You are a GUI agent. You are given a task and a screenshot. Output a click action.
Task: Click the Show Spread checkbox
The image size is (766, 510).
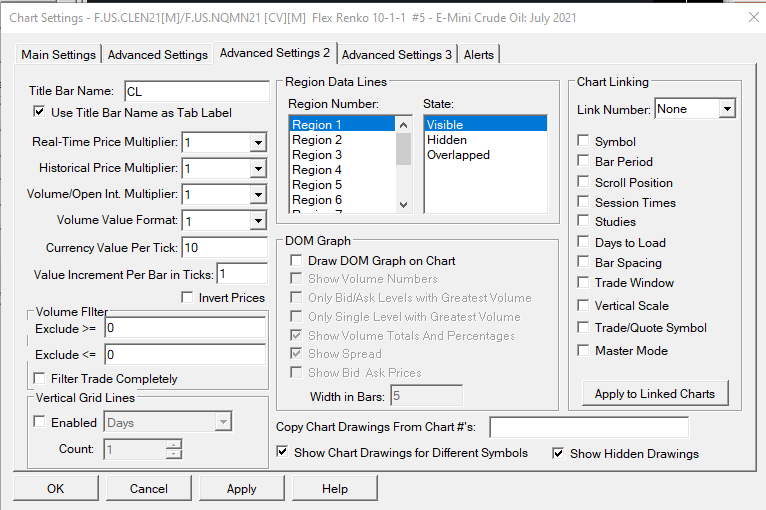pos(296,353)
